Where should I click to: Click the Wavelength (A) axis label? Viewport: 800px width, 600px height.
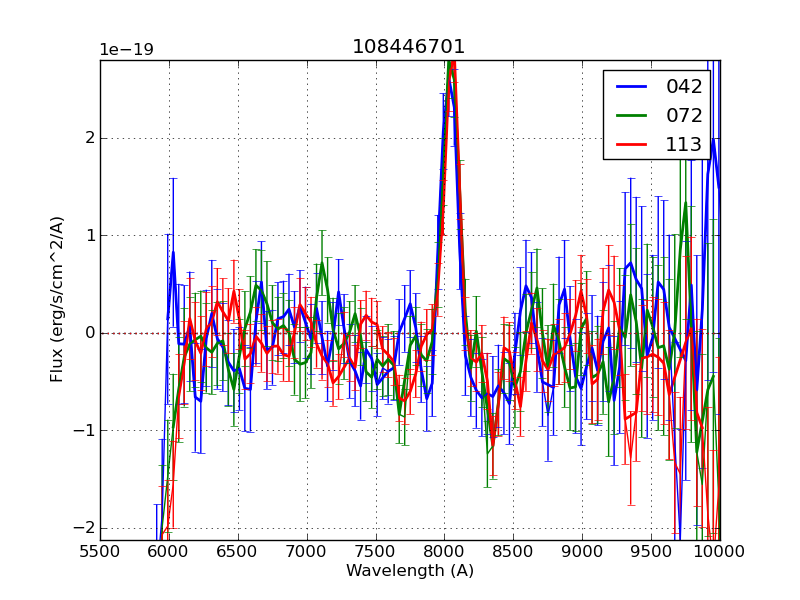click(x=409, y=571)
